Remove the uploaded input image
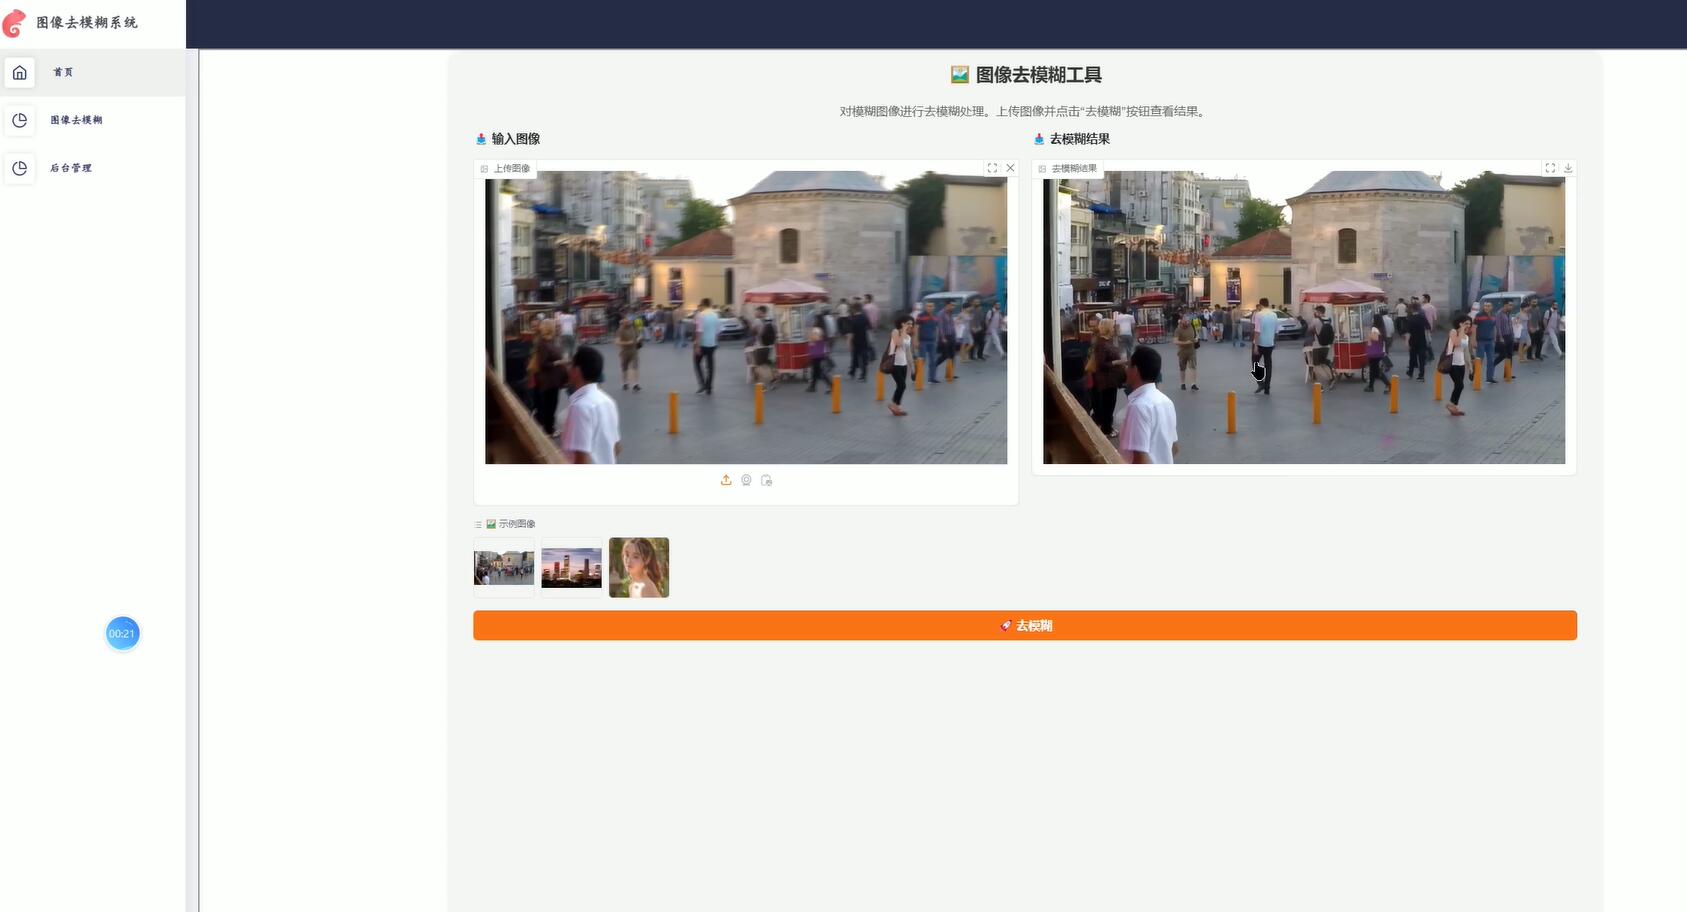1687x912 pixels. pyautogui.click(x=1010, y=168)
